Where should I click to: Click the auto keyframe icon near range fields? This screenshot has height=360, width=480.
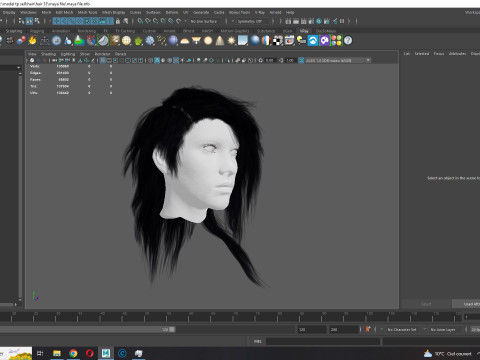pos(368,329)
